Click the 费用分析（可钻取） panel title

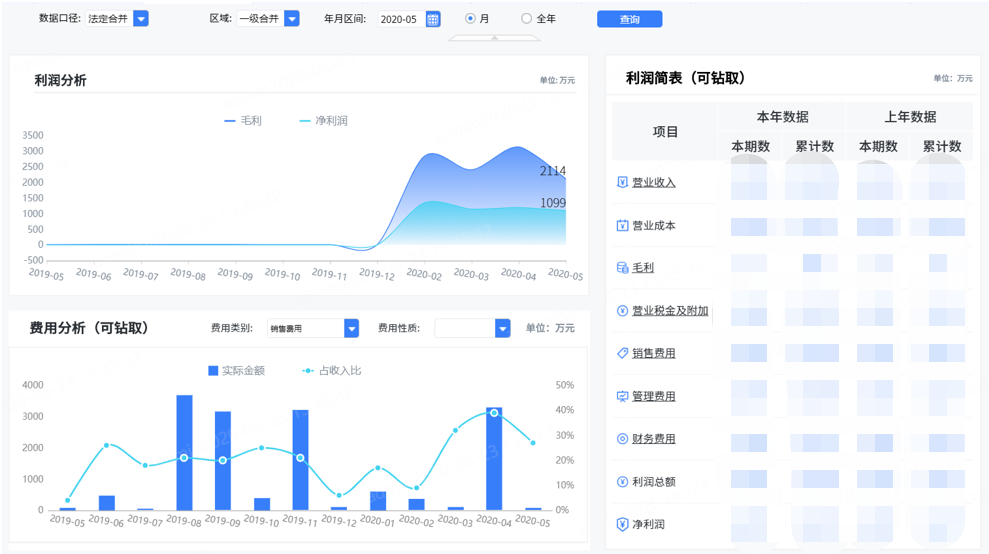(x=89, y=328)
